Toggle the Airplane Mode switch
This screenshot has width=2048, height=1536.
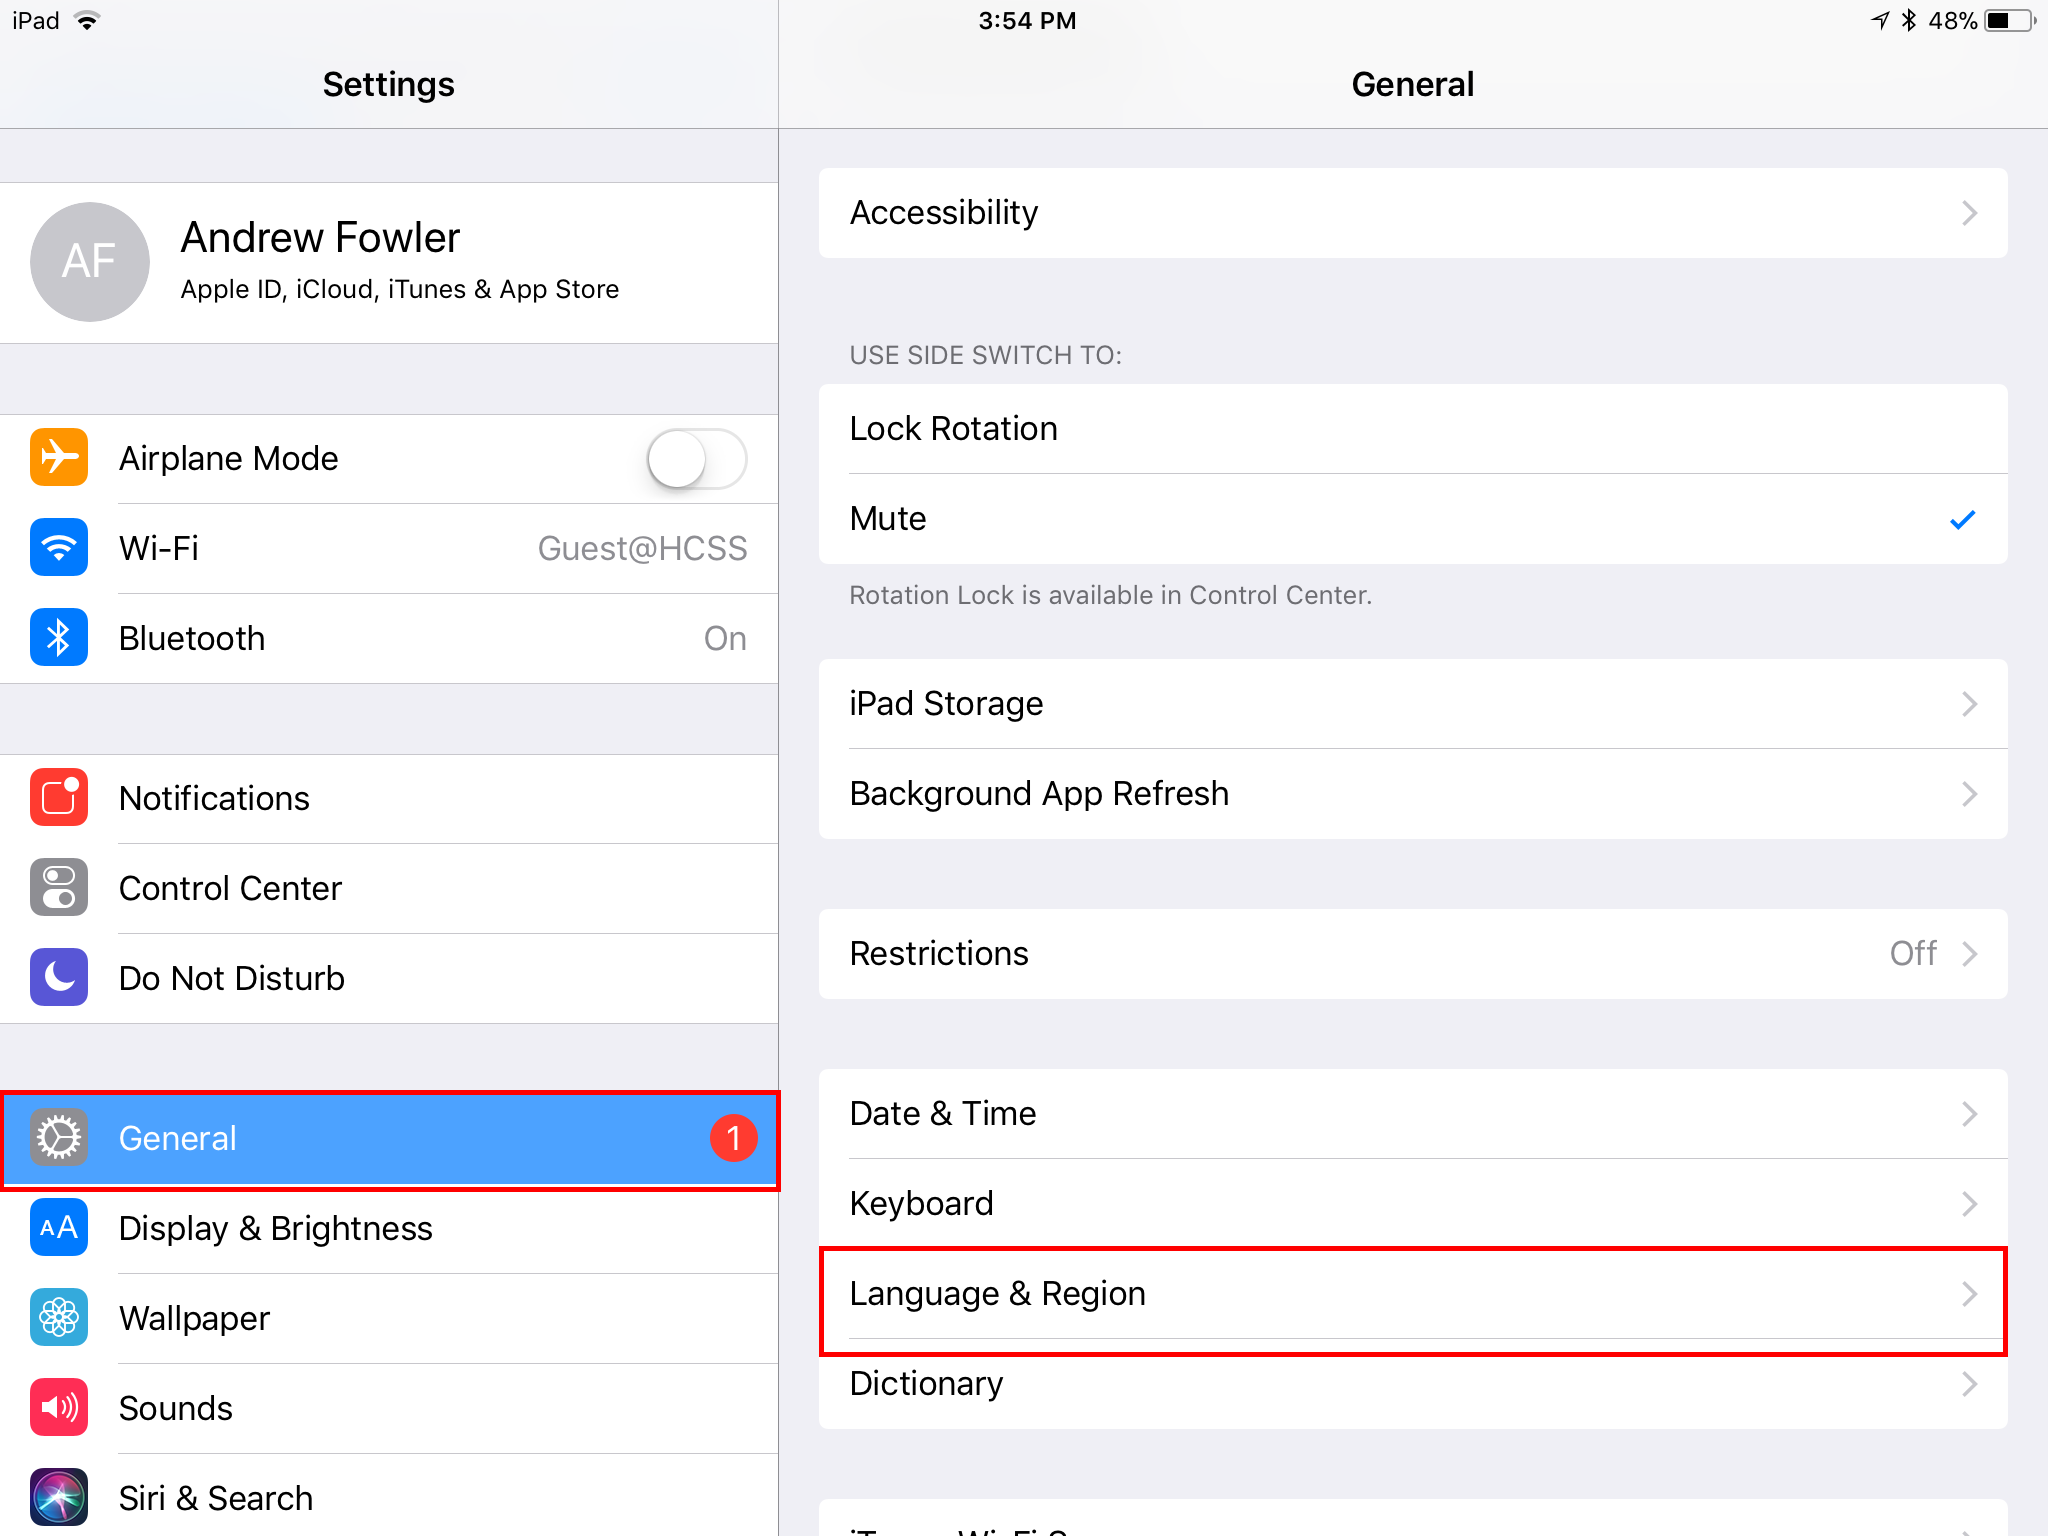coord(695,458)
